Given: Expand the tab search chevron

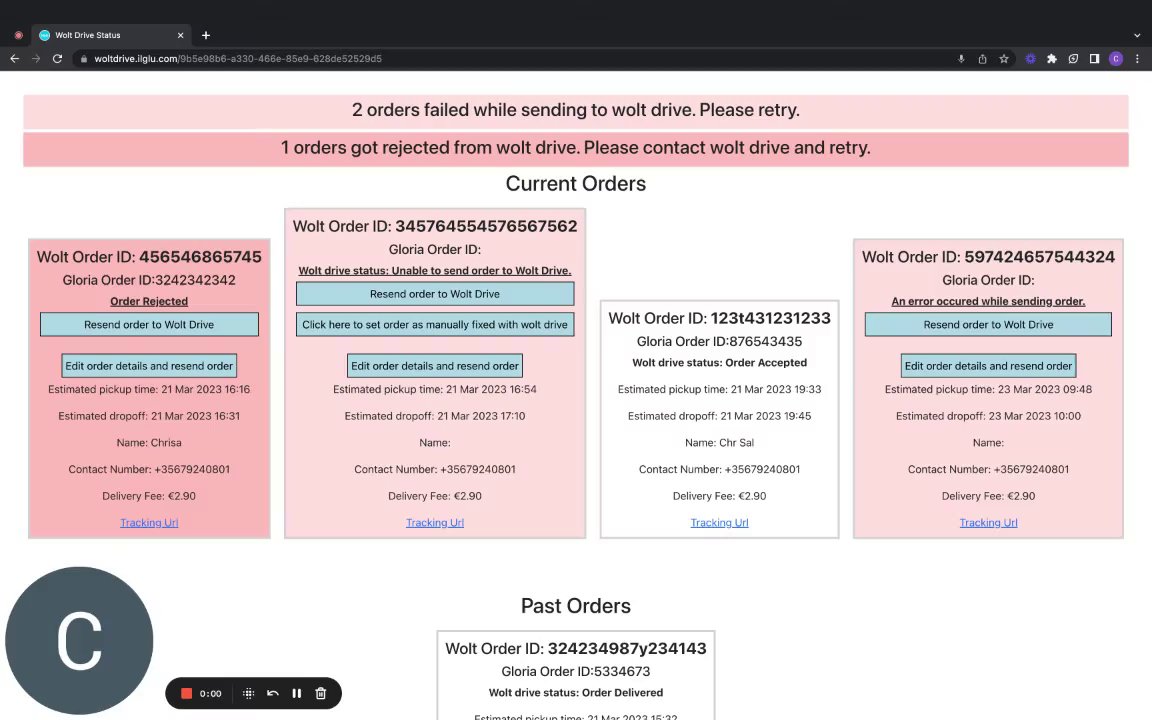Looking at the screenshot, I should click(1137, 35).
